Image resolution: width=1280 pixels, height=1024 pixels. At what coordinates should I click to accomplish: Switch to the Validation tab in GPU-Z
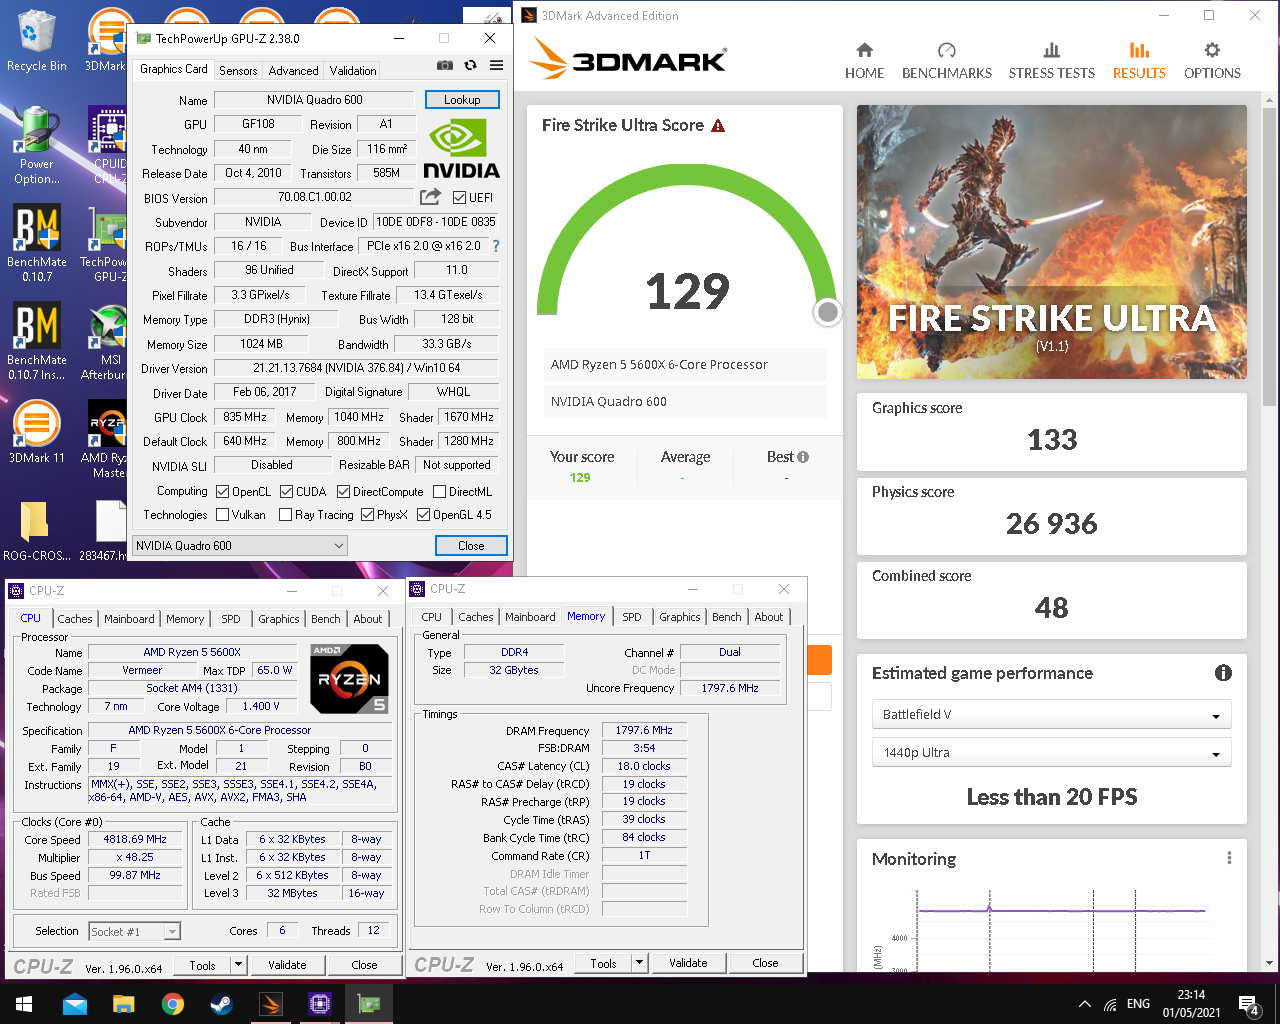click(x=353, y=70)
